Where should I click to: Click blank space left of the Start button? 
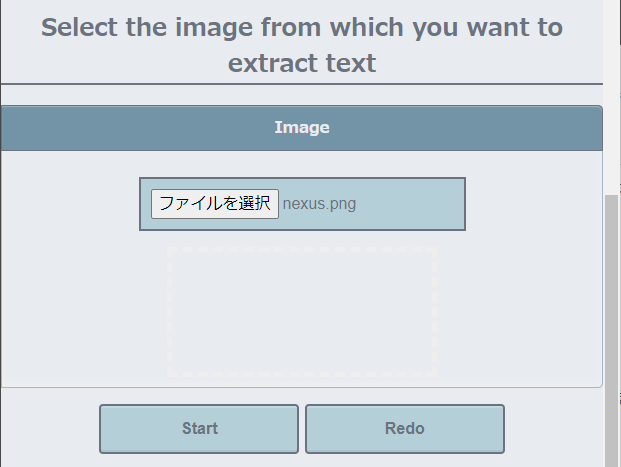point(50,429)
